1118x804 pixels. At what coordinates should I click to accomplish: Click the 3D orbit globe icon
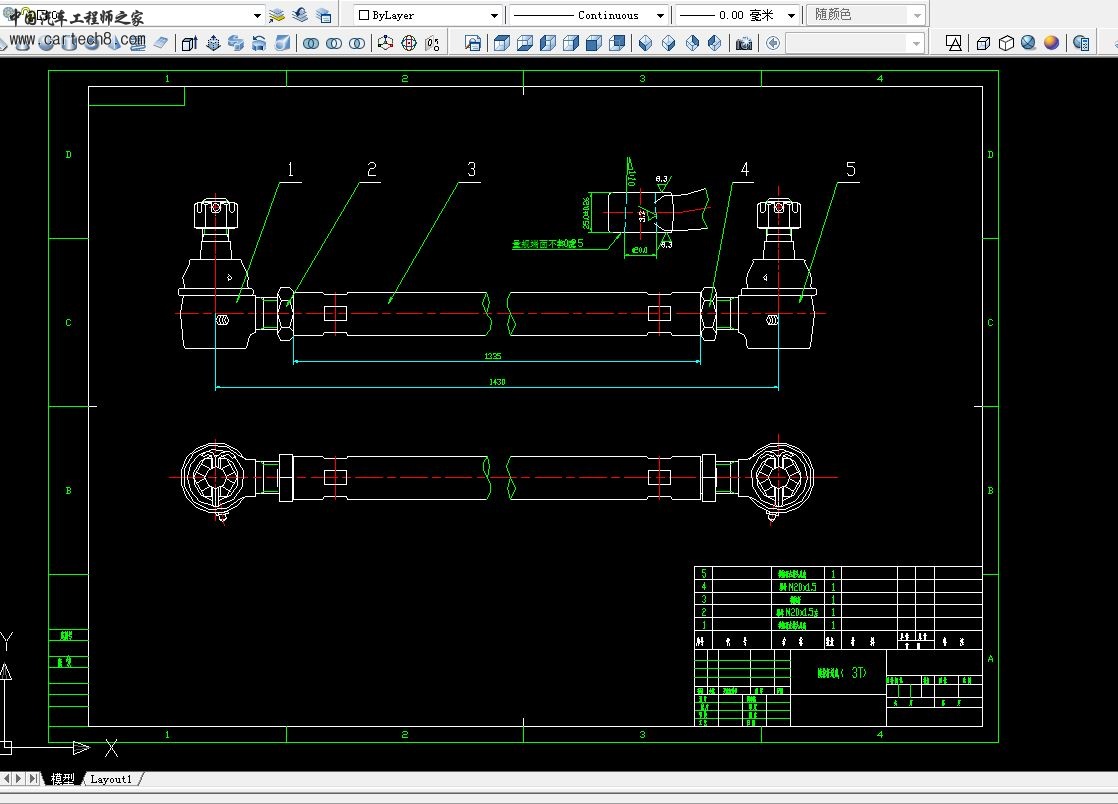(x=409, y=43)
